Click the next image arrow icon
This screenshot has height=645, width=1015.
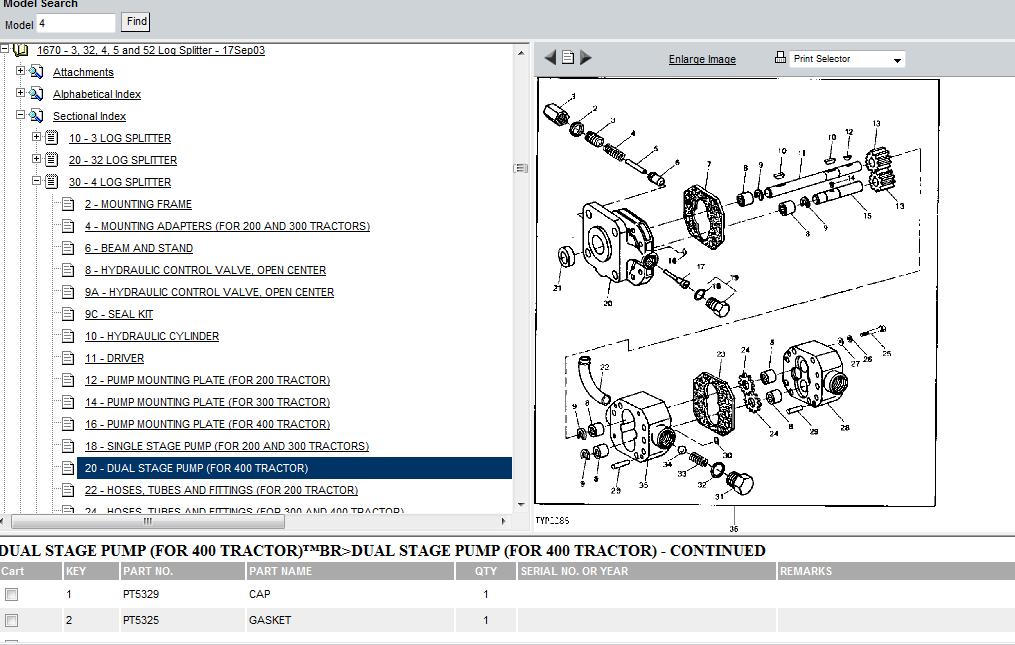[586, 58]
